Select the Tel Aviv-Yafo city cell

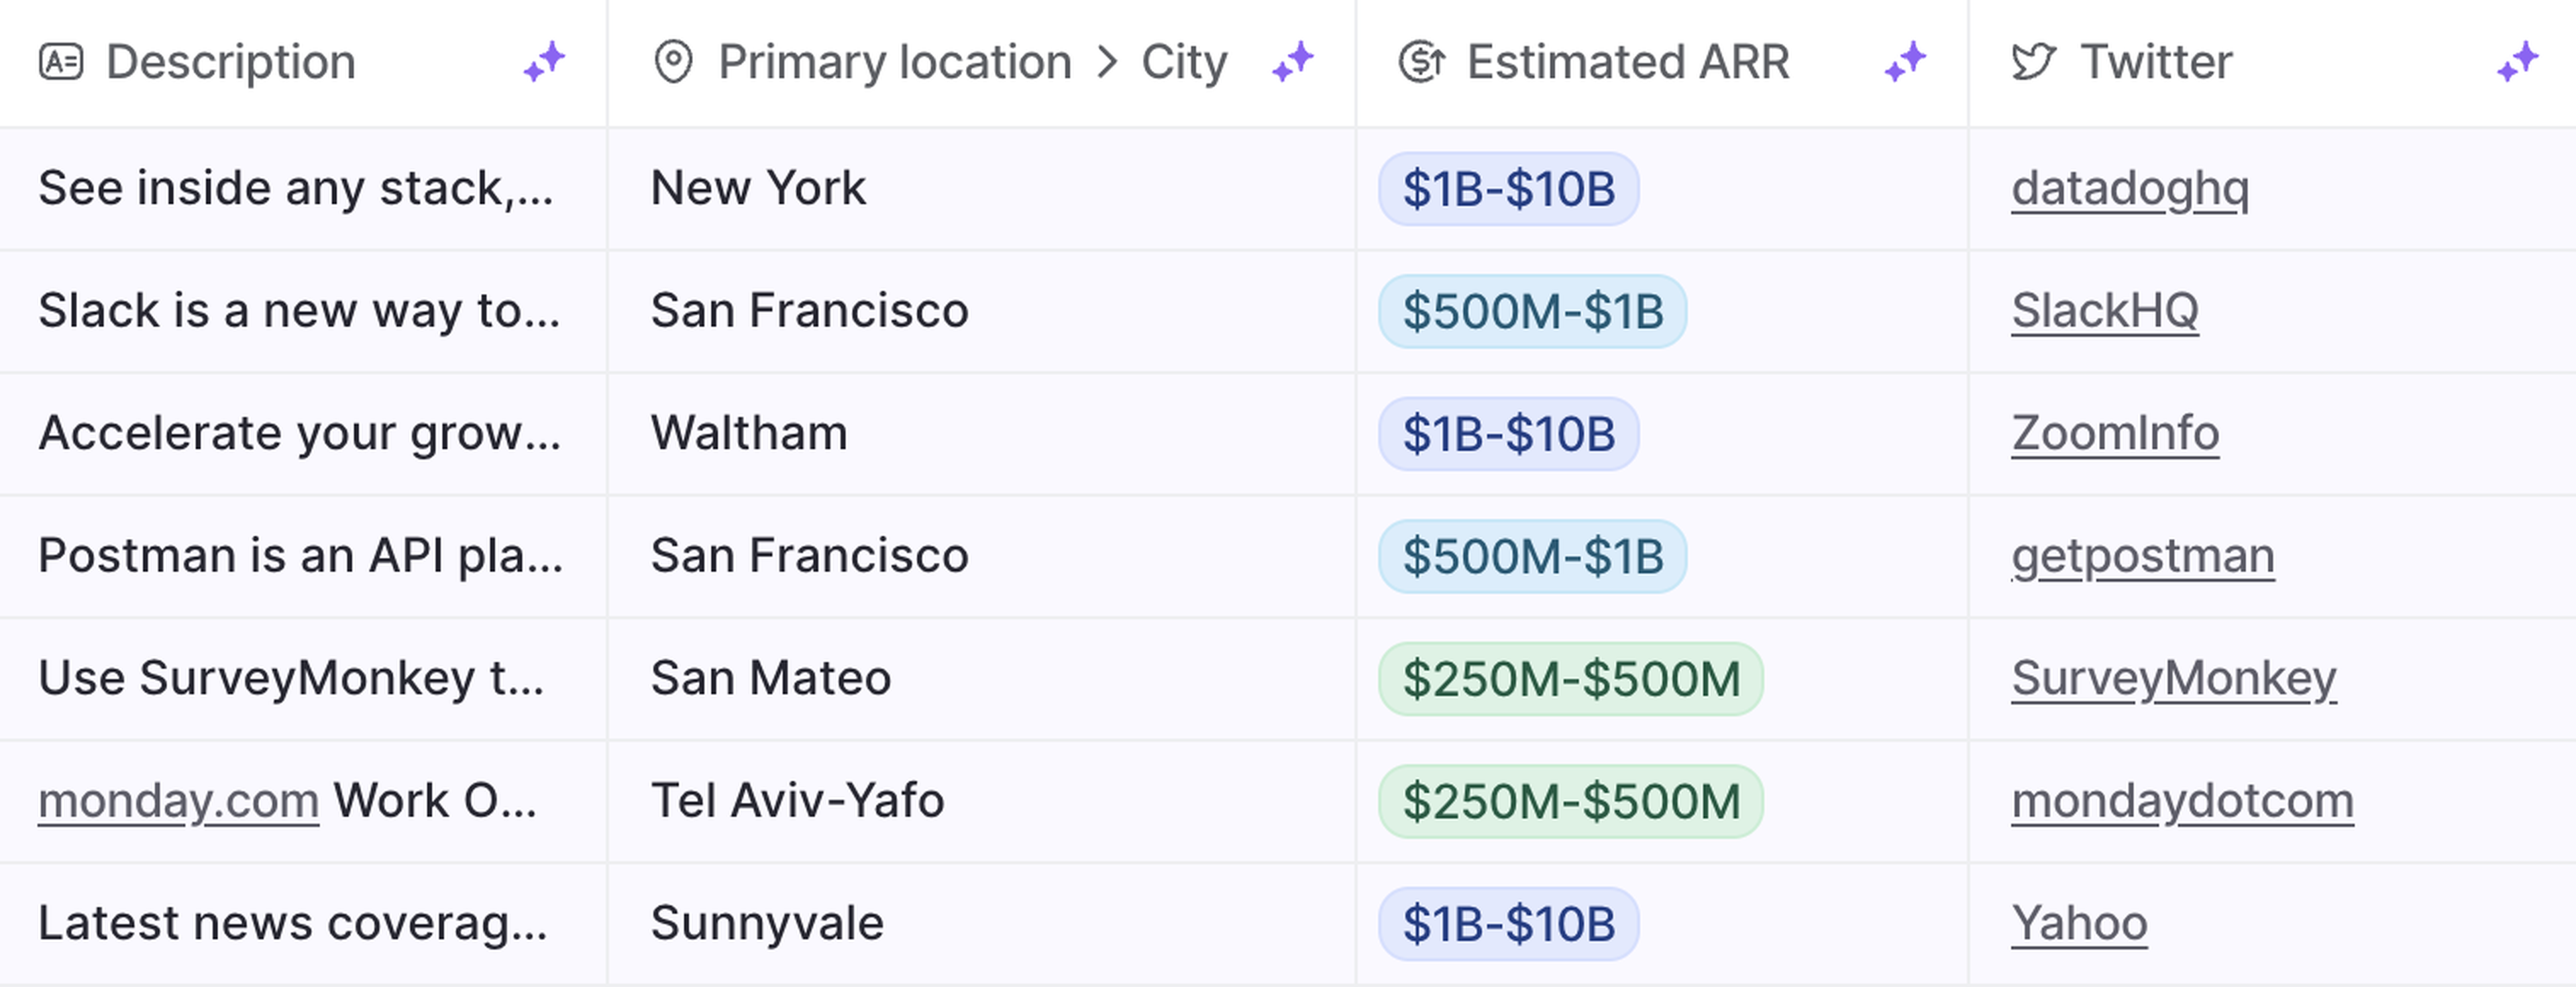(797, 801)
